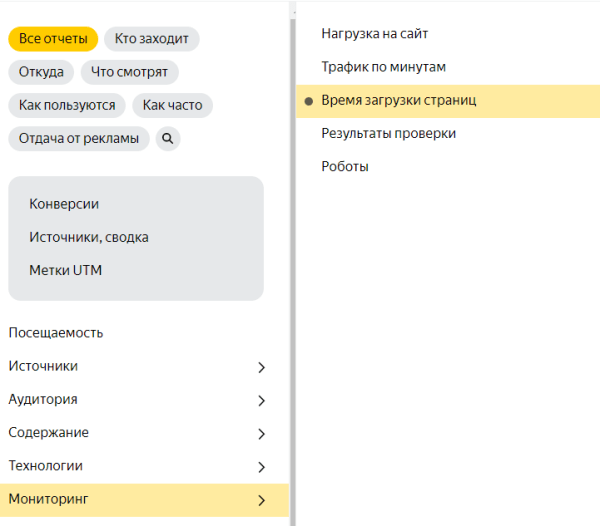600x526 pixels.
Task: Open the 'Конверсии' report link
Action: click(64, 203)
